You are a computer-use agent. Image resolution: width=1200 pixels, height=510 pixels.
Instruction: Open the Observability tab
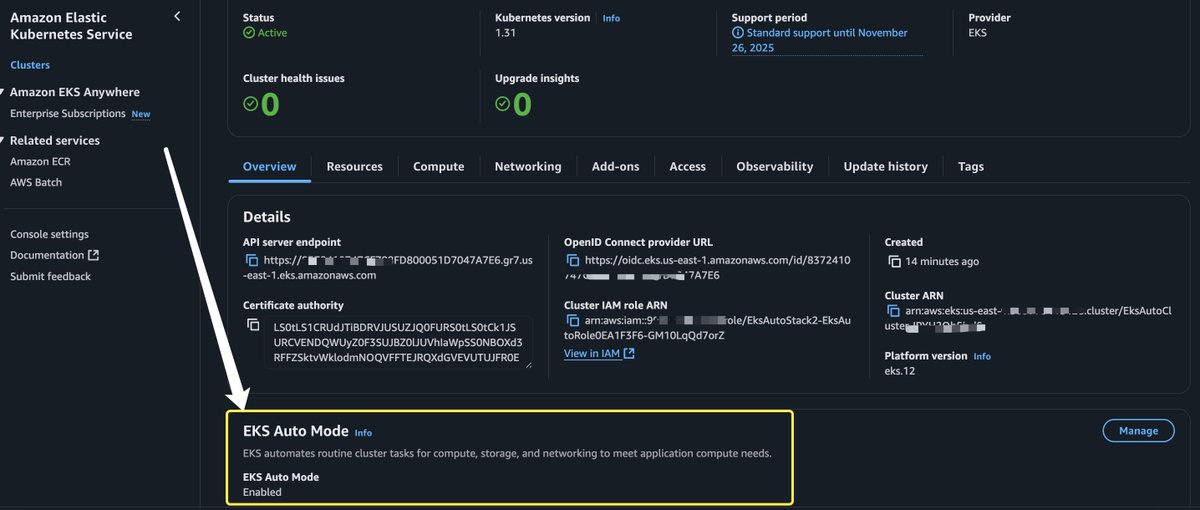pyautogui.click(x=775, y=166)
